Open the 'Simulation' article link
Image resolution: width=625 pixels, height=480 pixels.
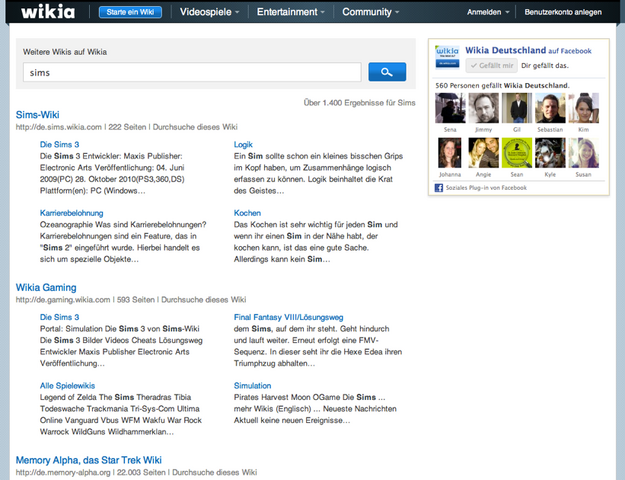(x=252, y=386)
